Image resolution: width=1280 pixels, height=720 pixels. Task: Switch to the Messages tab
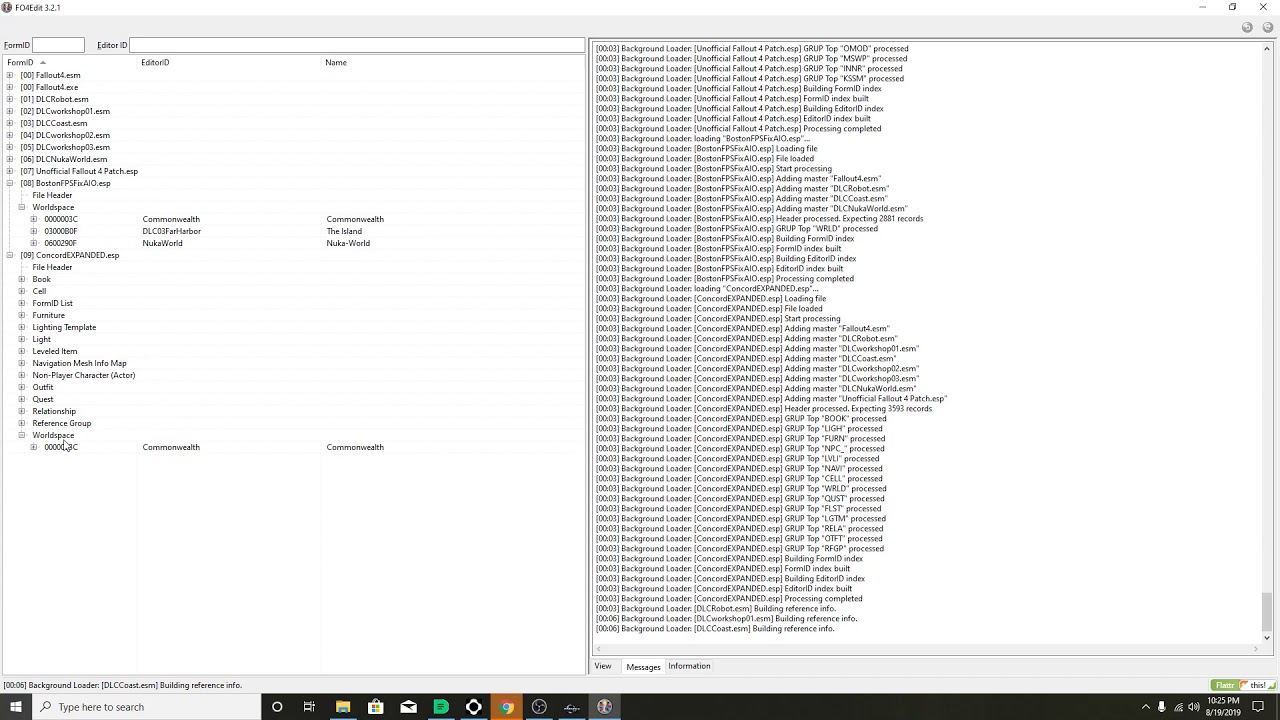pyautogui.click(x=643, y=667)
